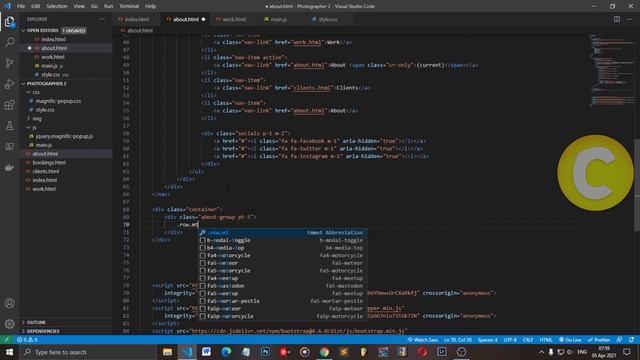The height and width of the screenshot is (360, 640).
Task: Click the feedback icon in the status bar
Action: 619,340
